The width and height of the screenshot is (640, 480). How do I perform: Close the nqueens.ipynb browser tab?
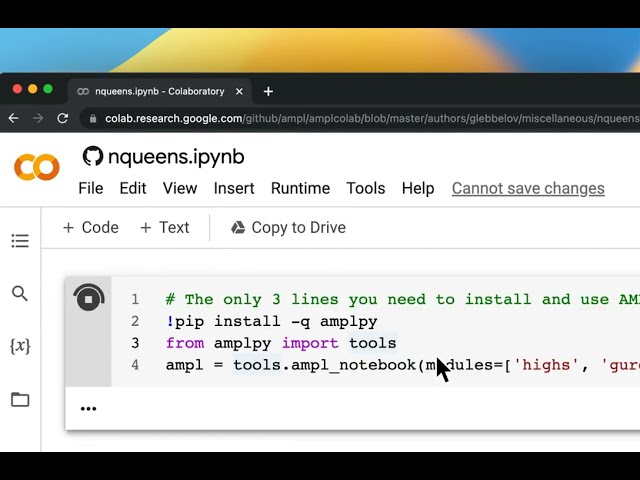[x=240, y=91]
